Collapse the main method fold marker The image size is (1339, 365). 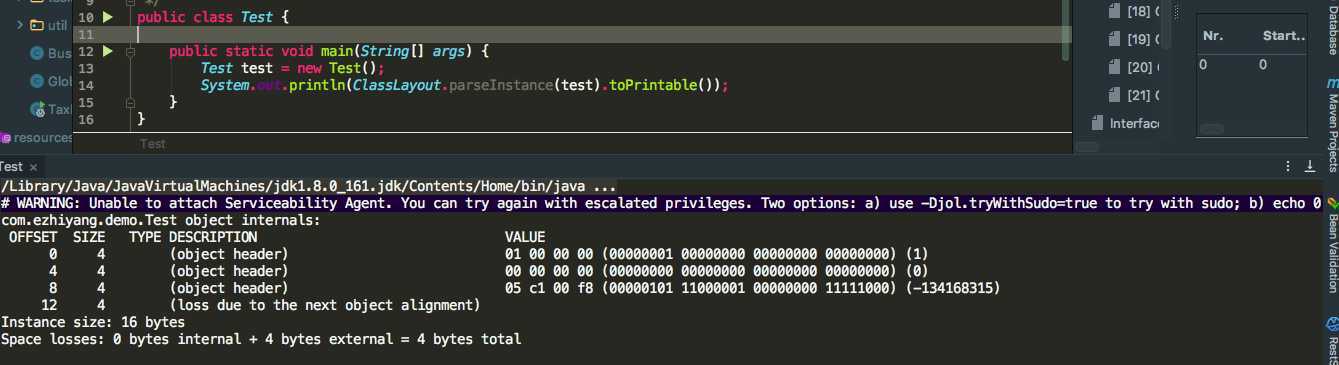click(x=130, y=51)
